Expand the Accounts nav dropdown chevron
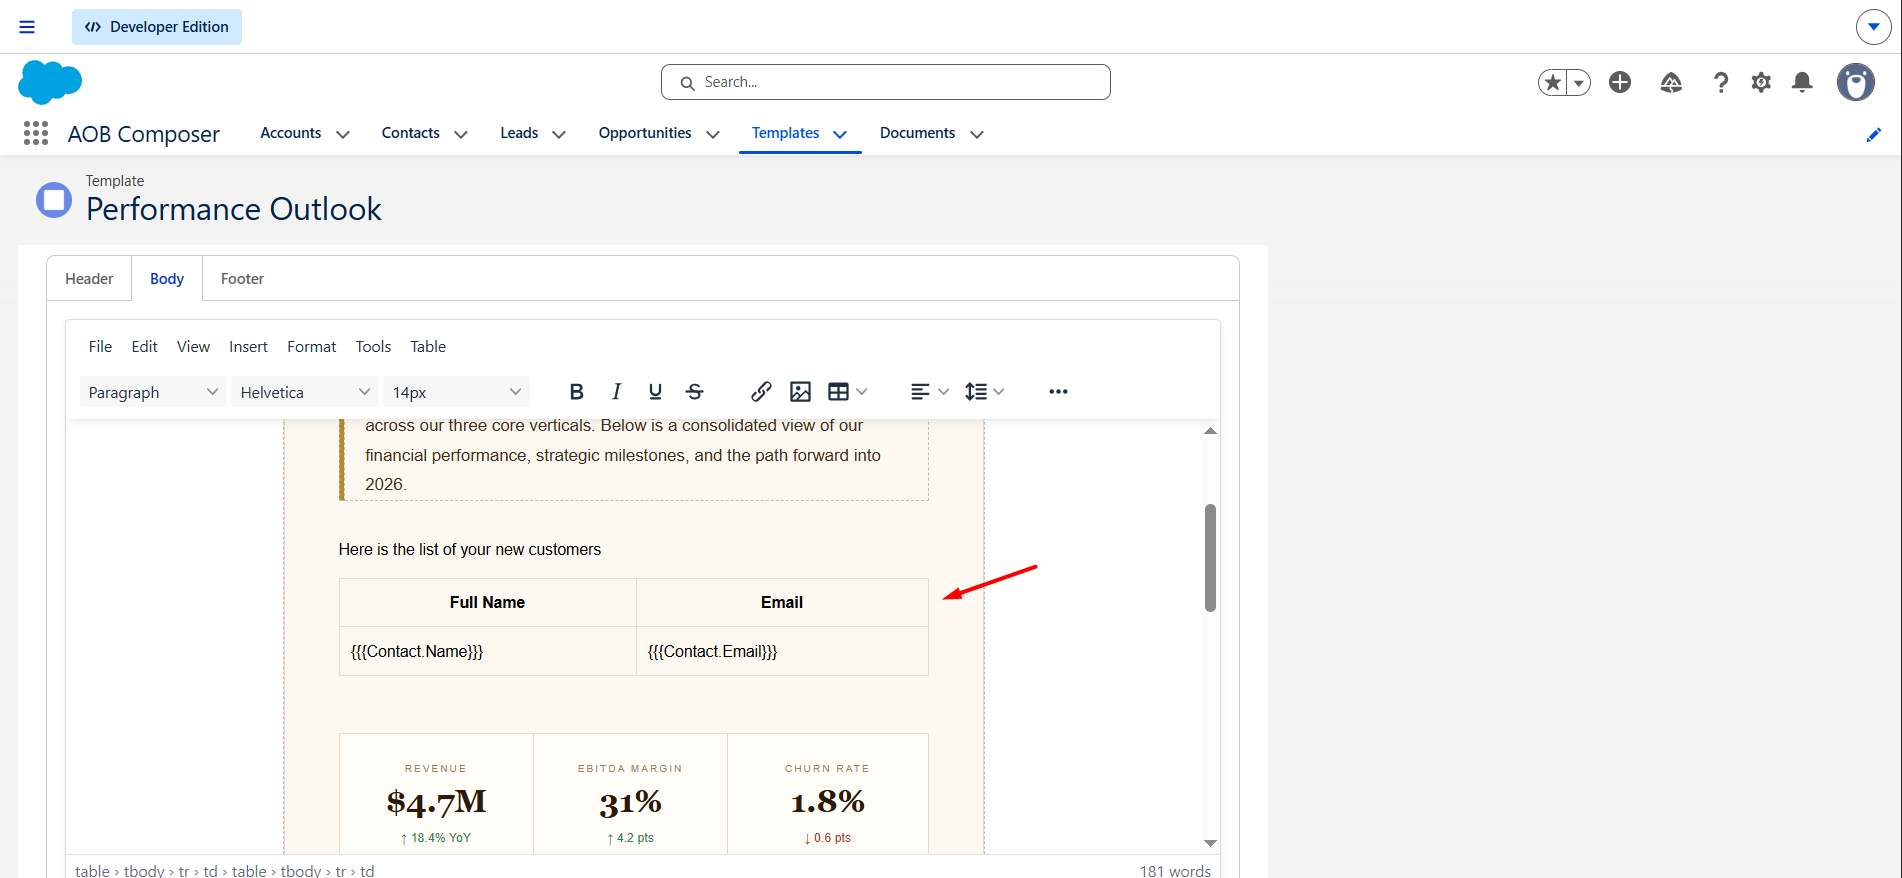Viewport: 1902px width, 878px height. click(x=343, y=134)
